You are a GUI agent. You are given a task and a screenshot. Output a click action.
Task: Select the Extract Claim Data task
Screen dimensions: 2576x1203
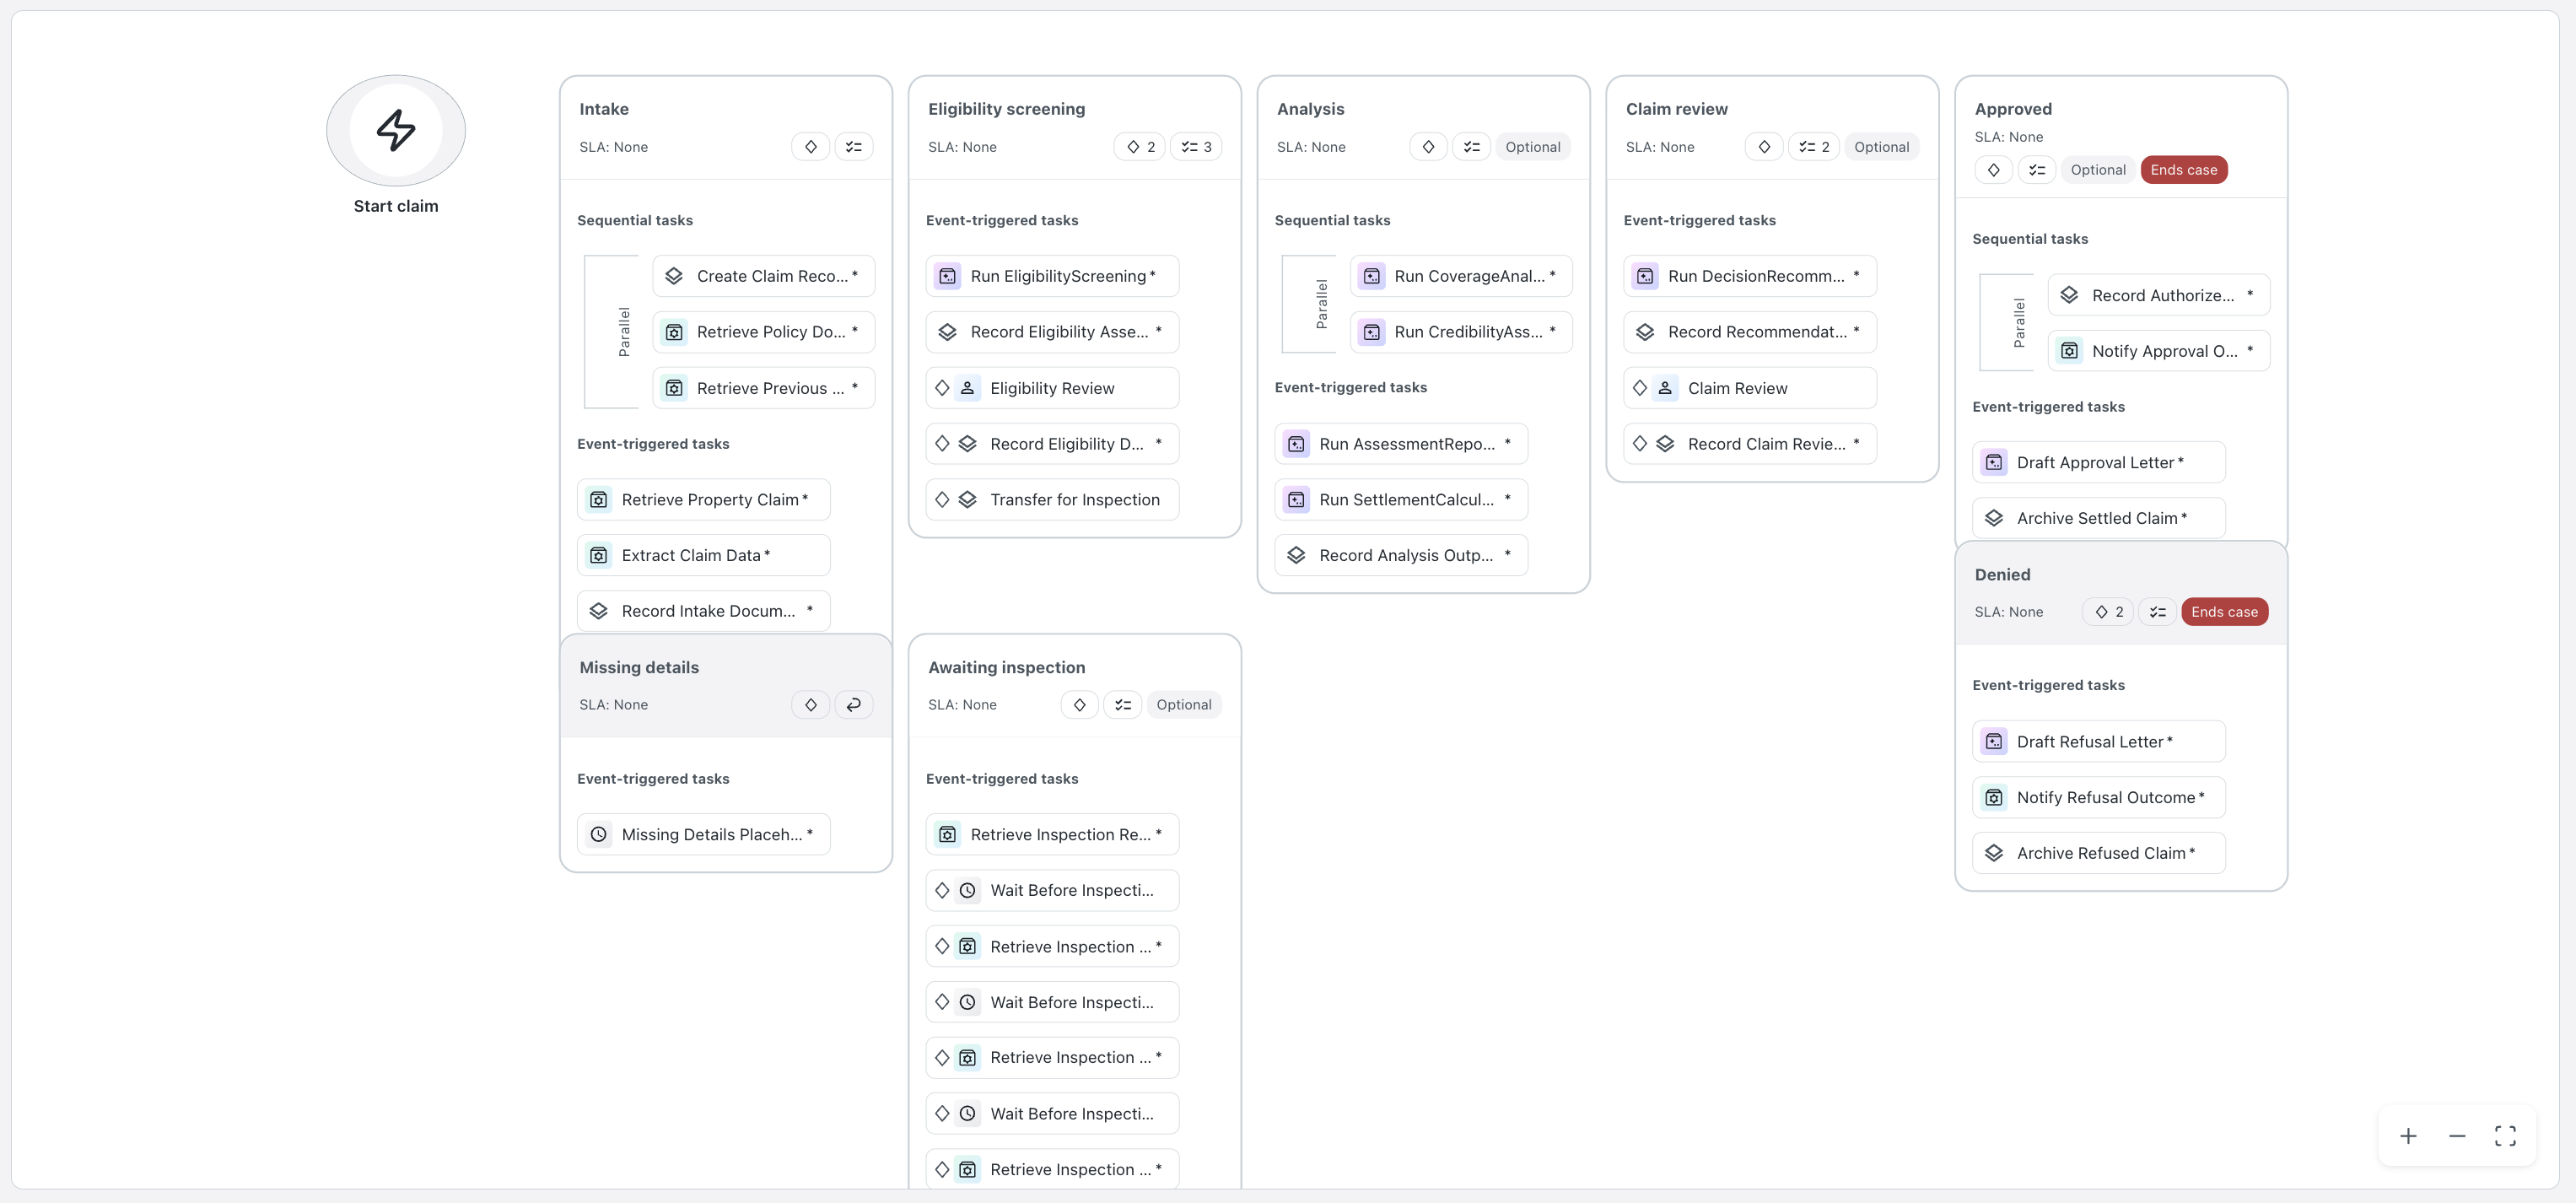(x=704, y=555)
